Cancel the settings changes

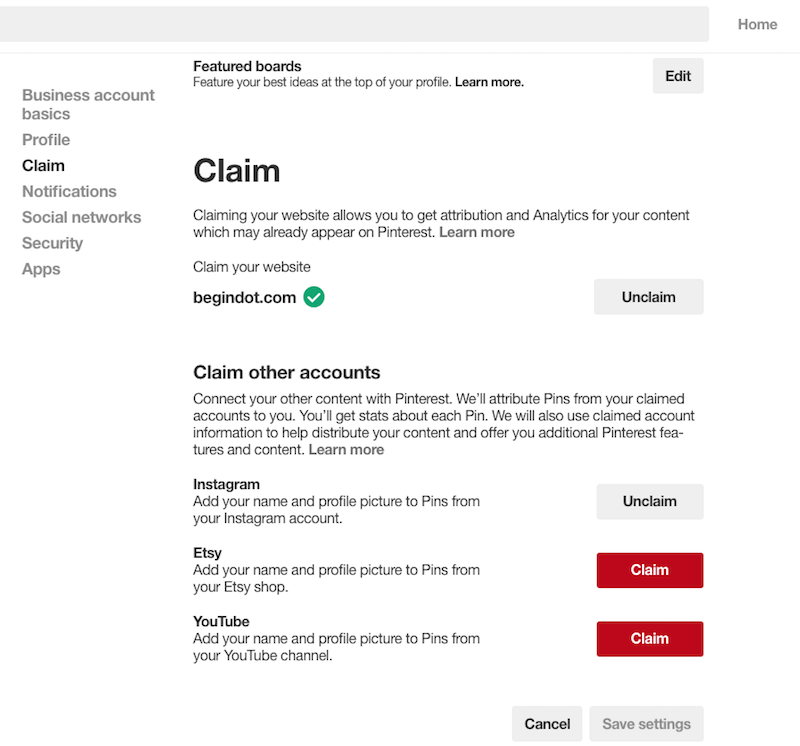(547, 724)
